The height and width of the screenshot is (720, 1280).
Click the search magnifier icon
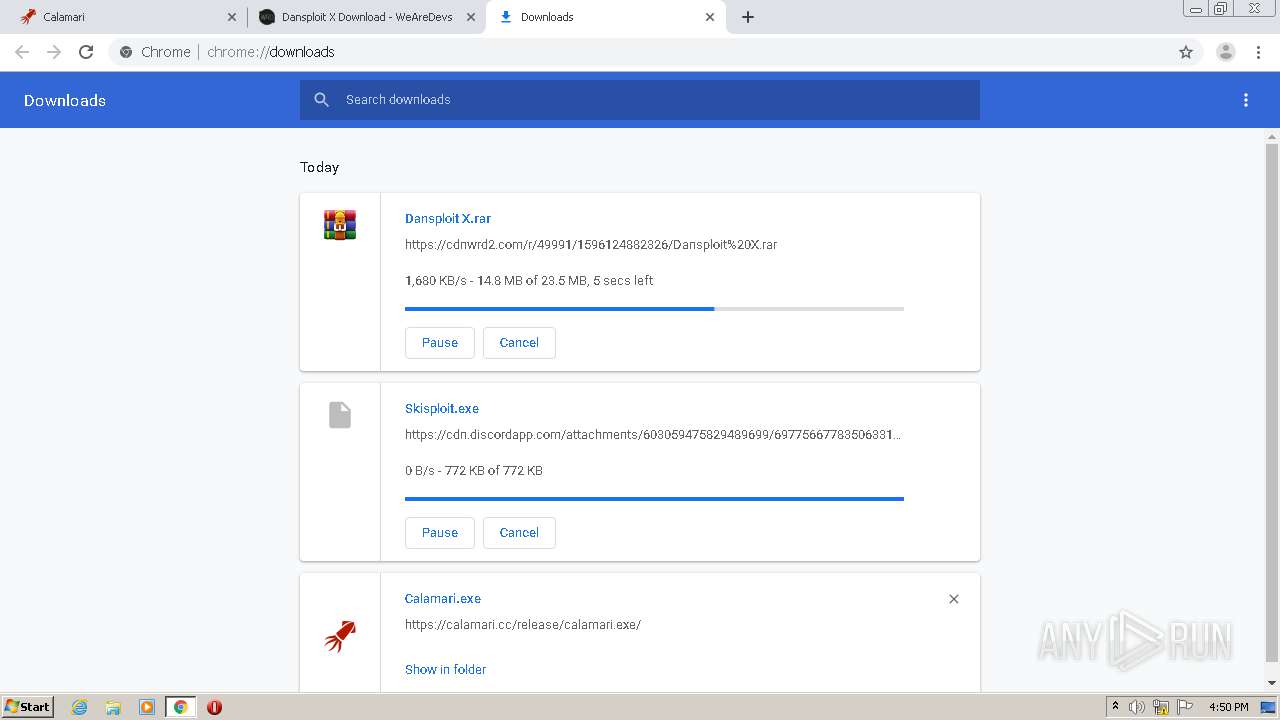(321, 100)
